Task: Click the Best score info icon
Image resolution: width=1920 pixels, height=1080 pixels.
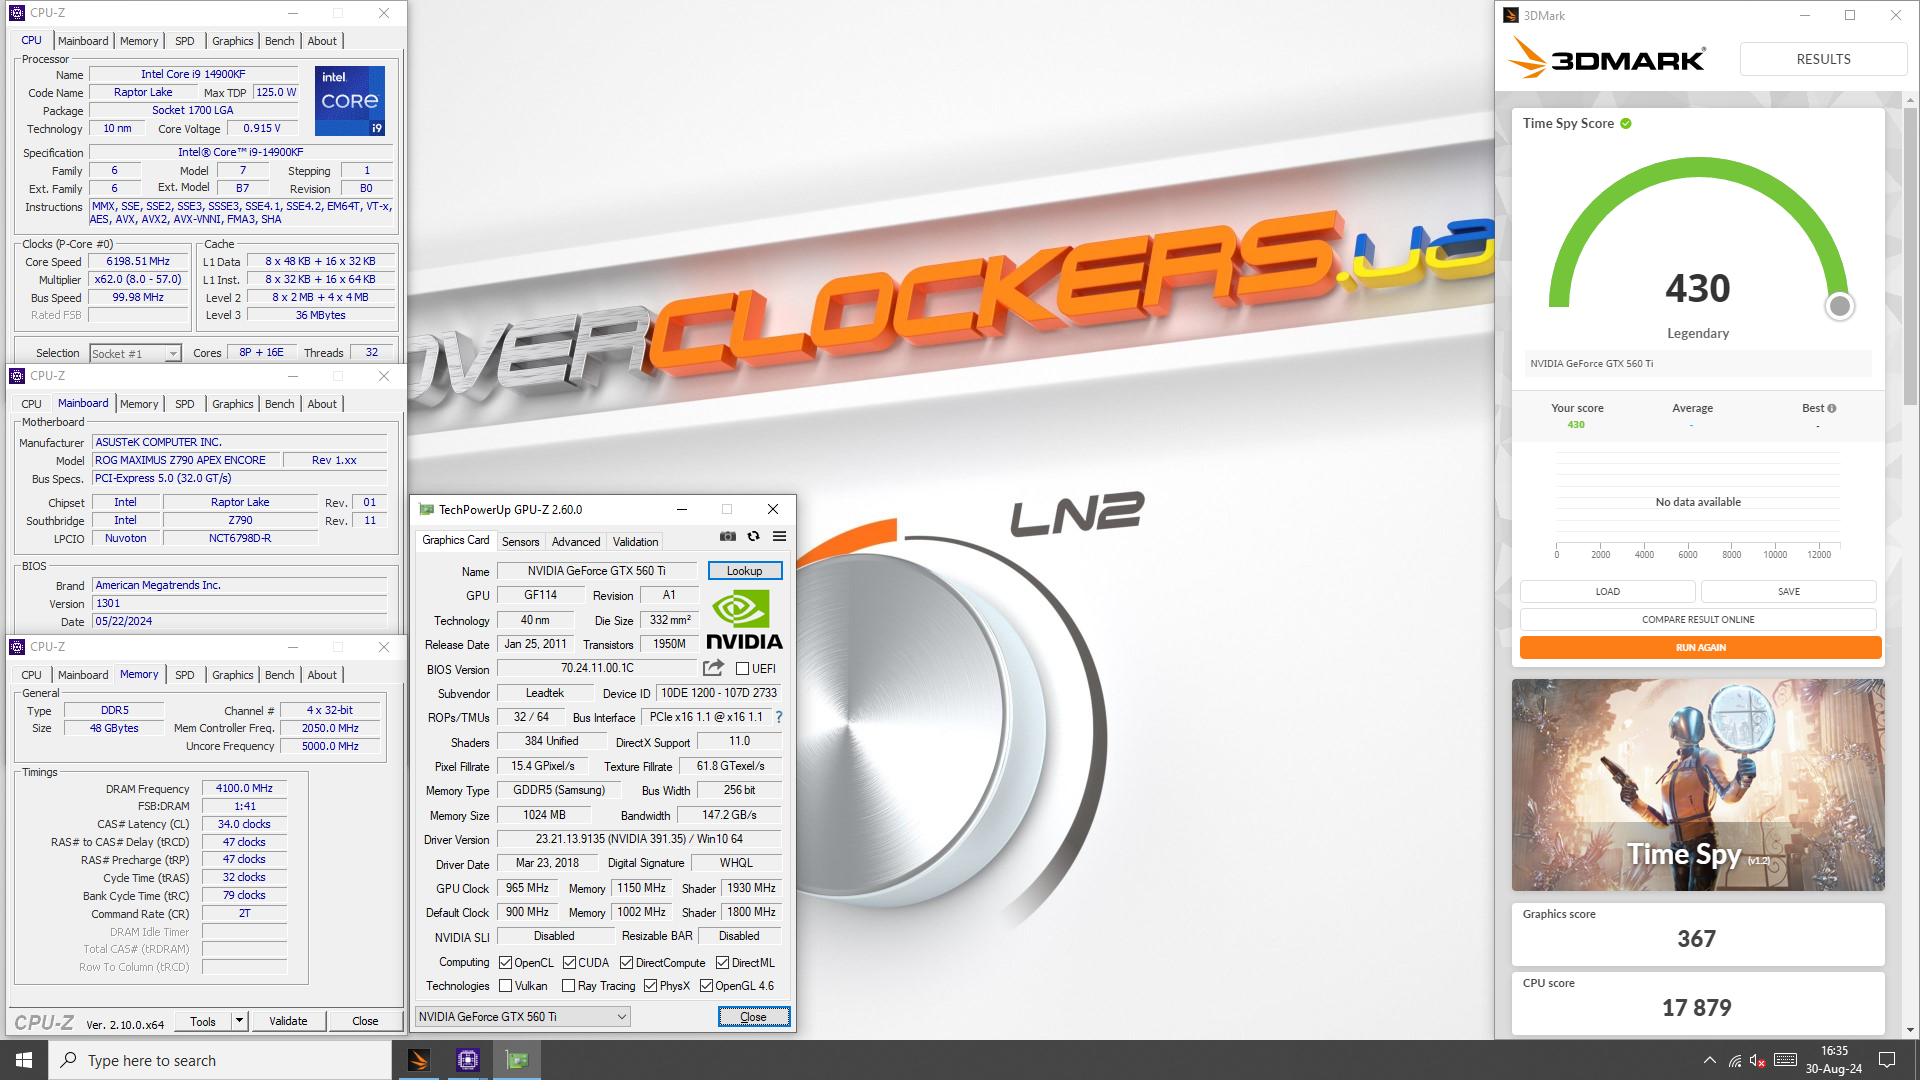Action: pyautogui.click(x=1832, y=408)
